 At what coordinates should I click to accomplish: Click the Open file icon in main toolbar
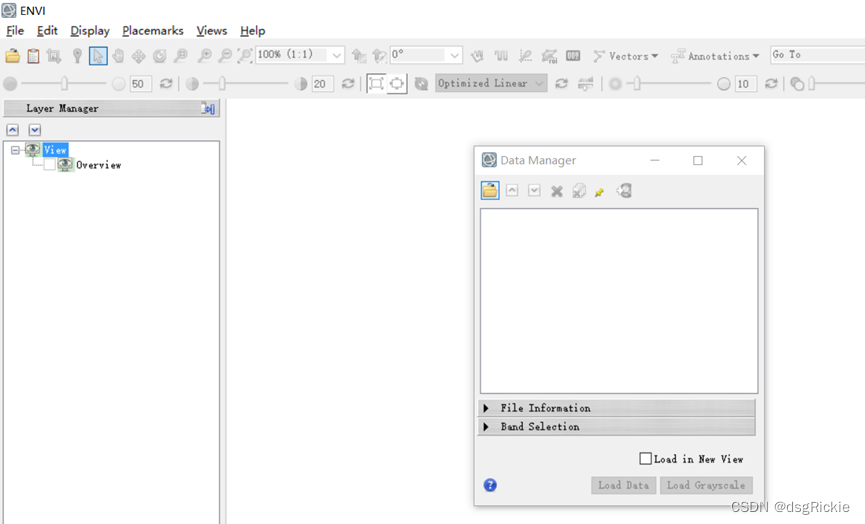coord(13,56)
